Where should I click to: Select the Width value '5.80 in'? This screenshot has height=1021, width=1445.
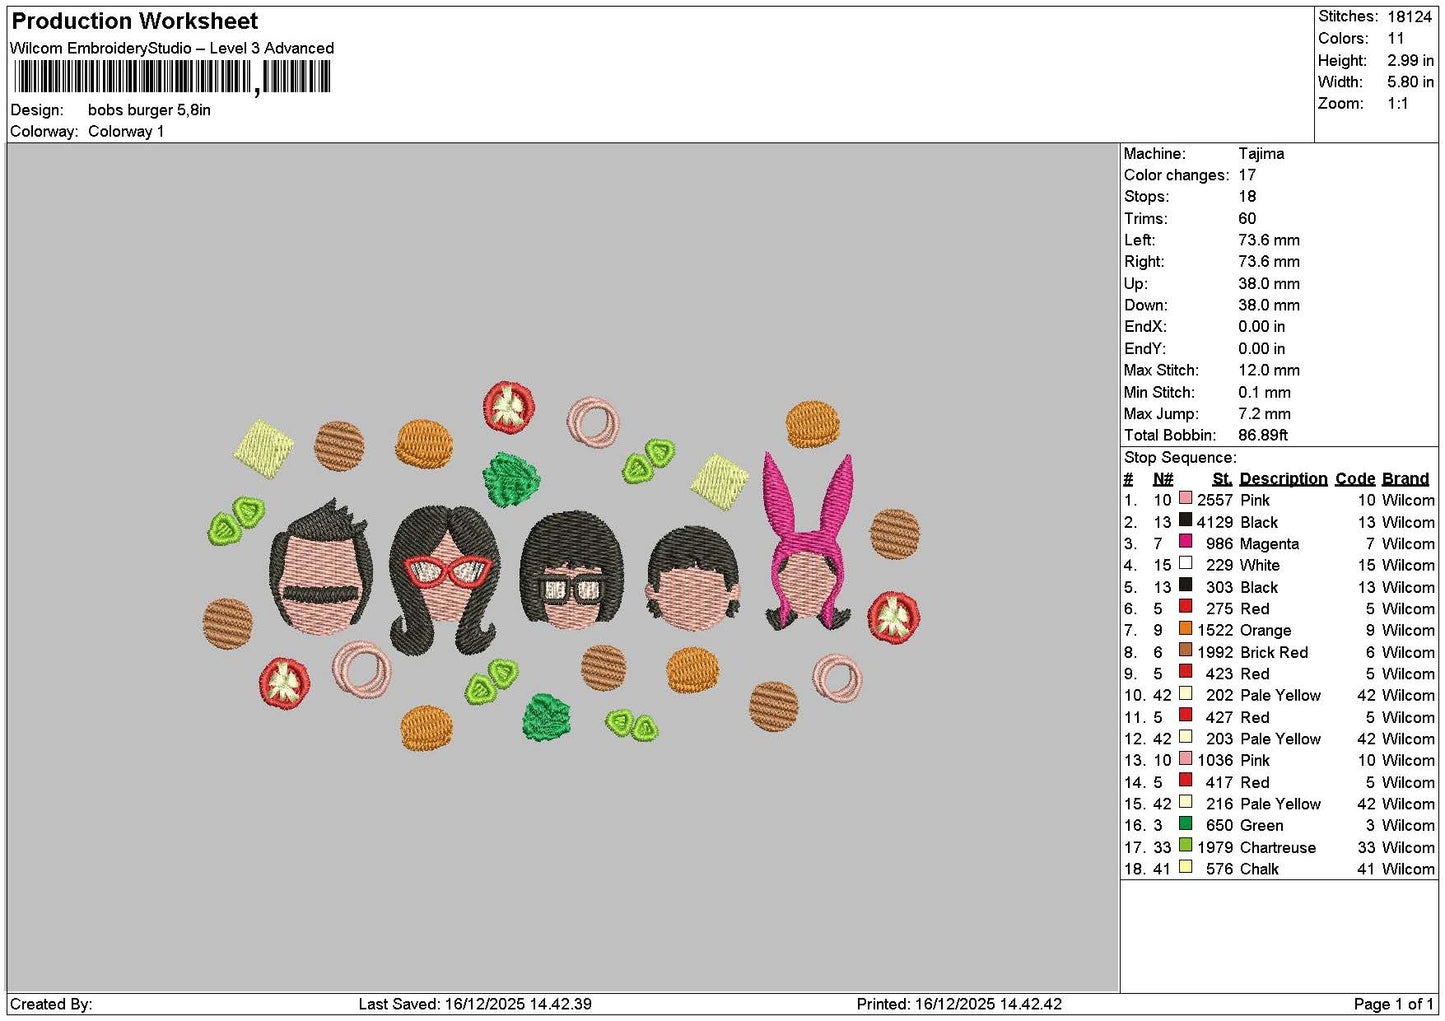(1410, 82)
